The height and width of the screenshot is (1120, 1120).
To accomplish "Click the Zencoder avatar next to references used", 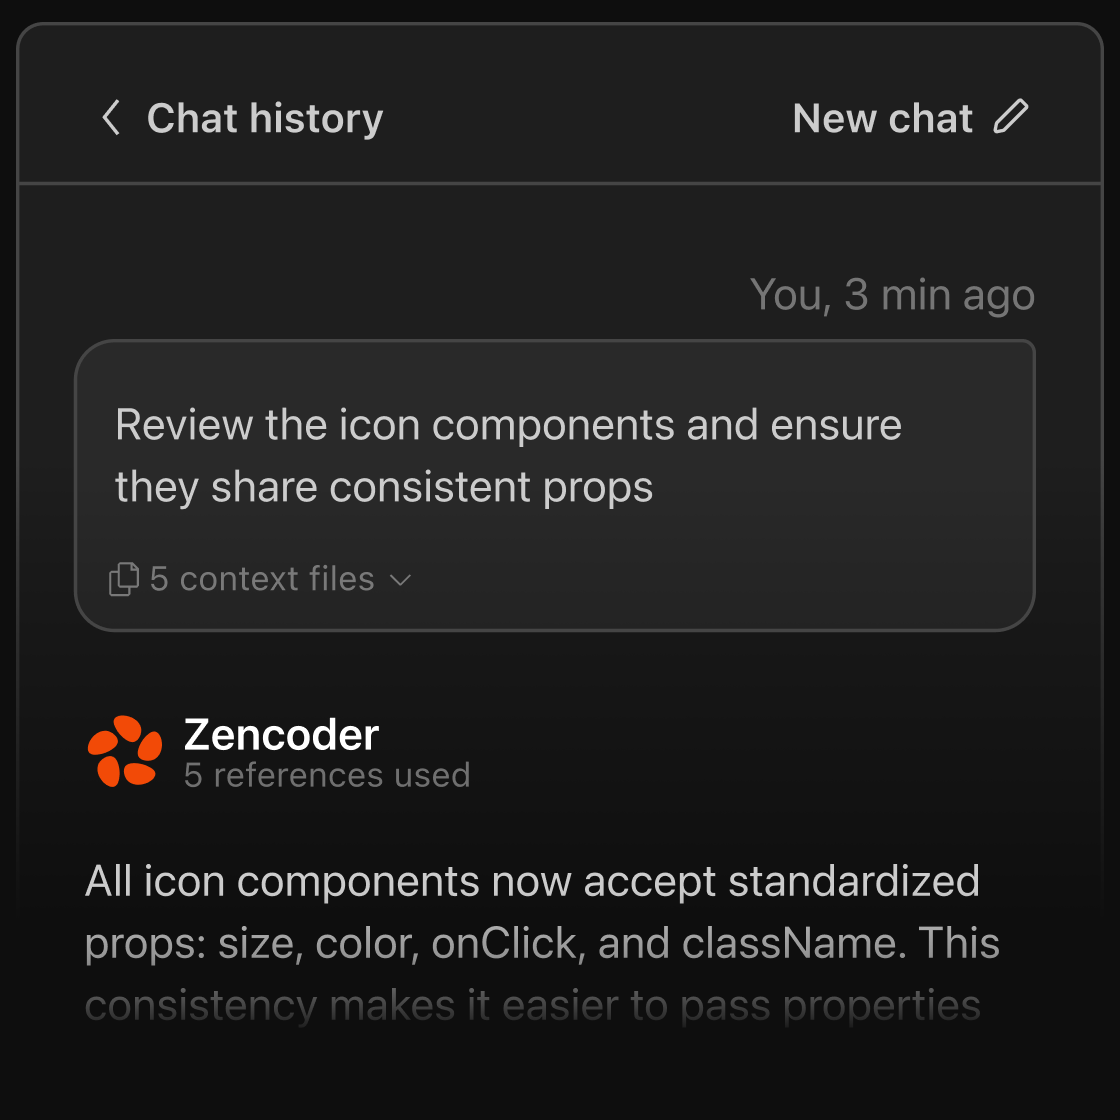I will tap(124, 751).
